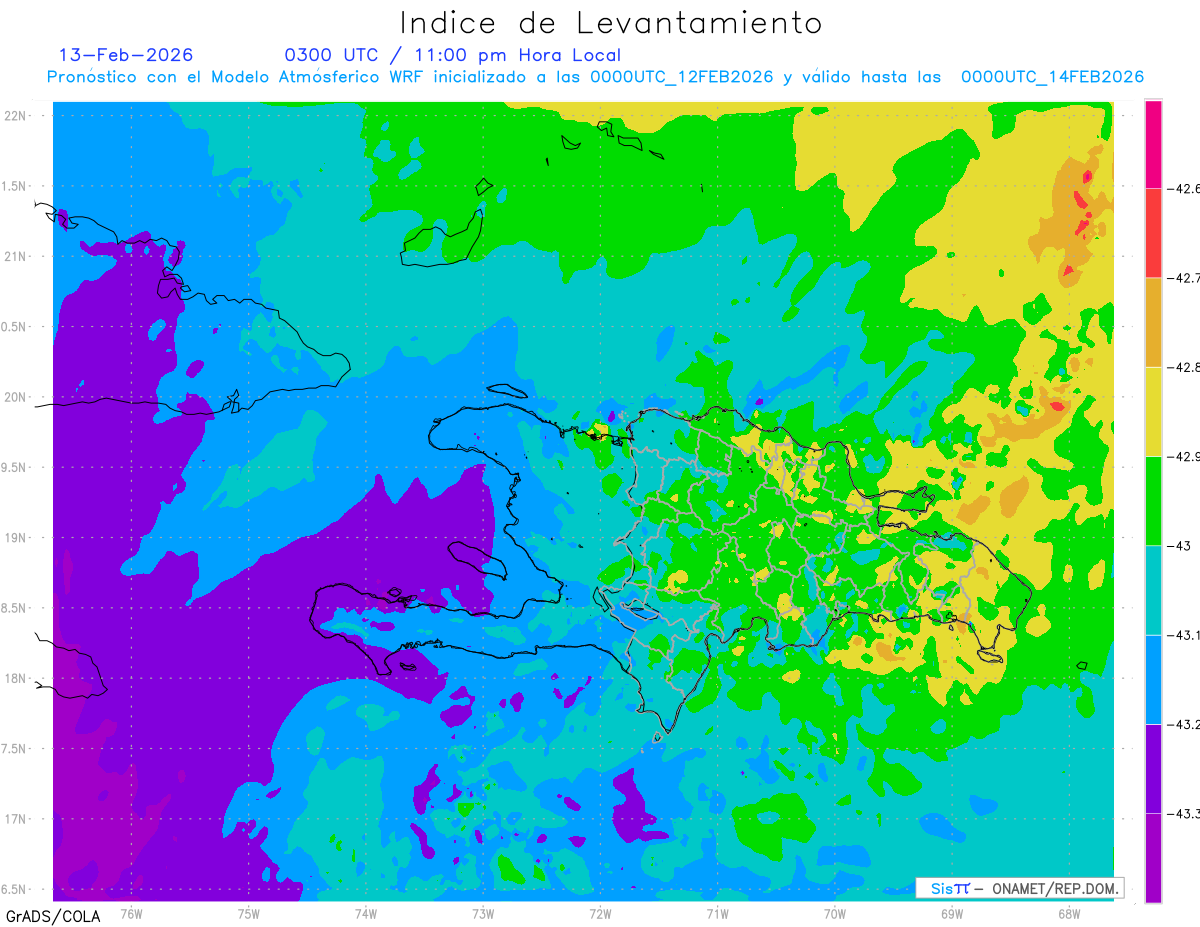The image size is (1200, 927).
Task: Click longitude label "75W"
Action: coord(248,913)
